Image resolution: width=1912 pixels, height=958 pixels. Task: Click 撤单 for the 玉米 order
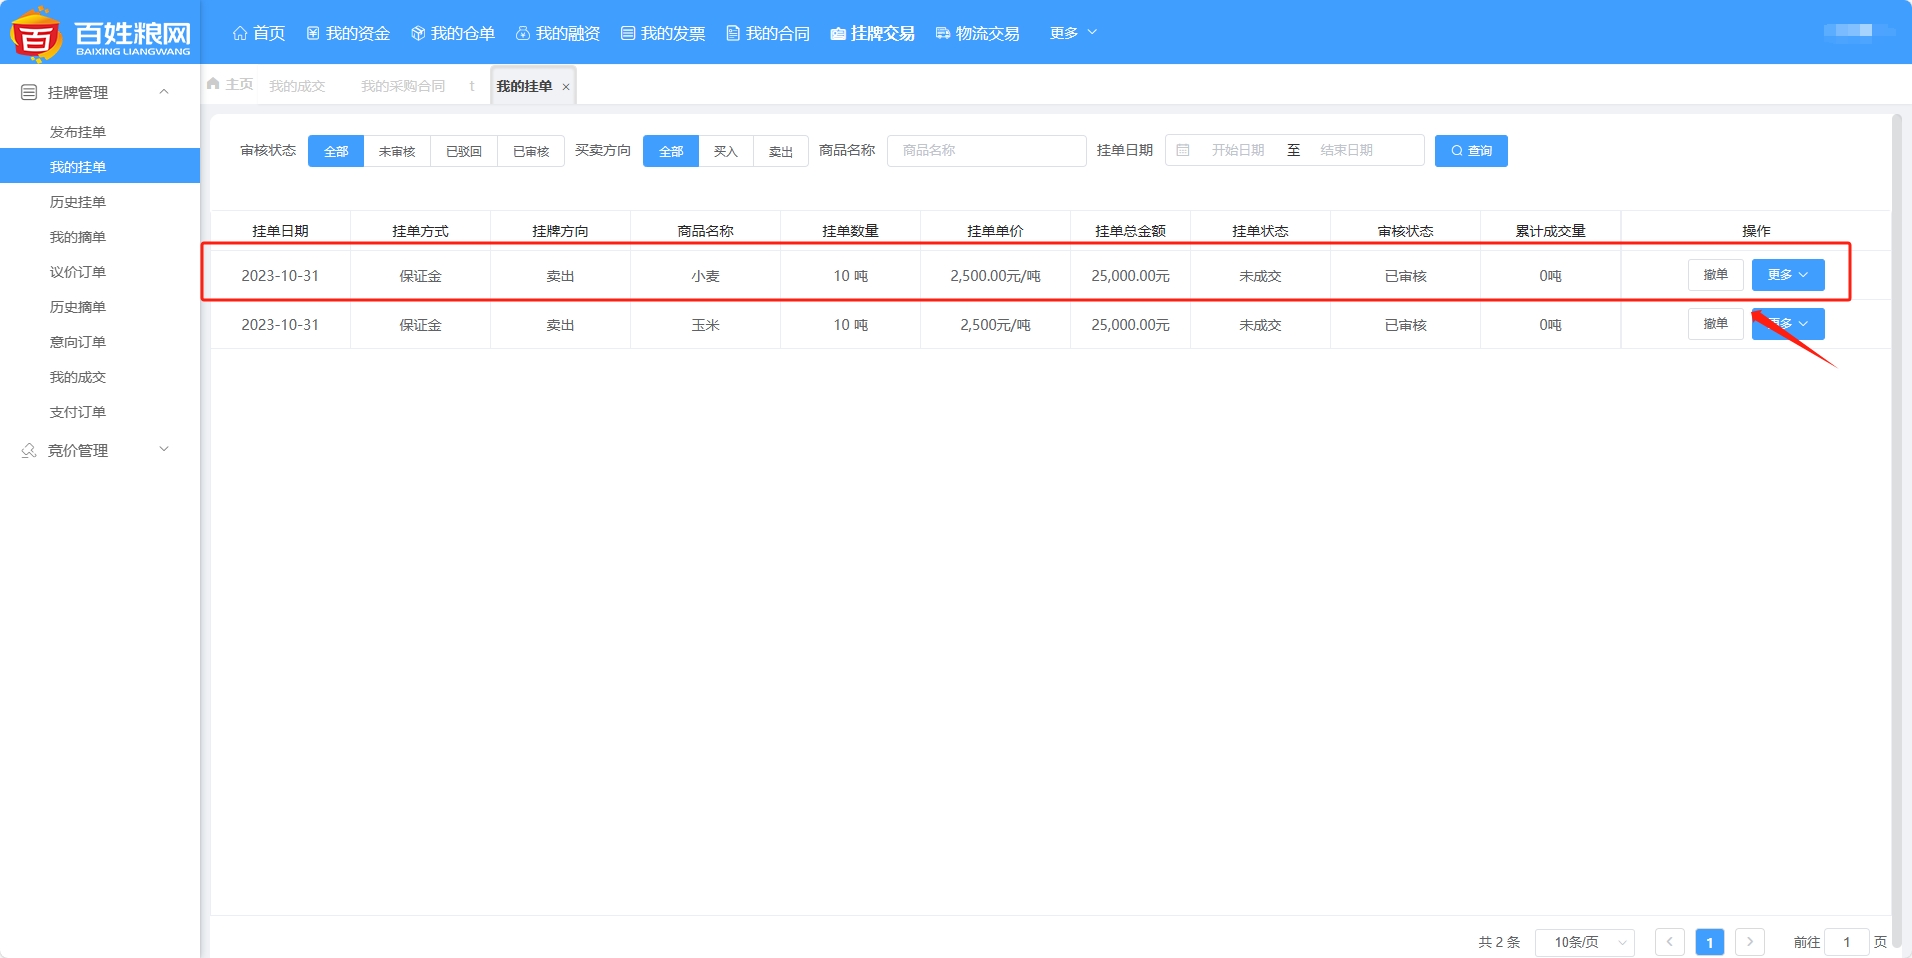click(1715, 324)
